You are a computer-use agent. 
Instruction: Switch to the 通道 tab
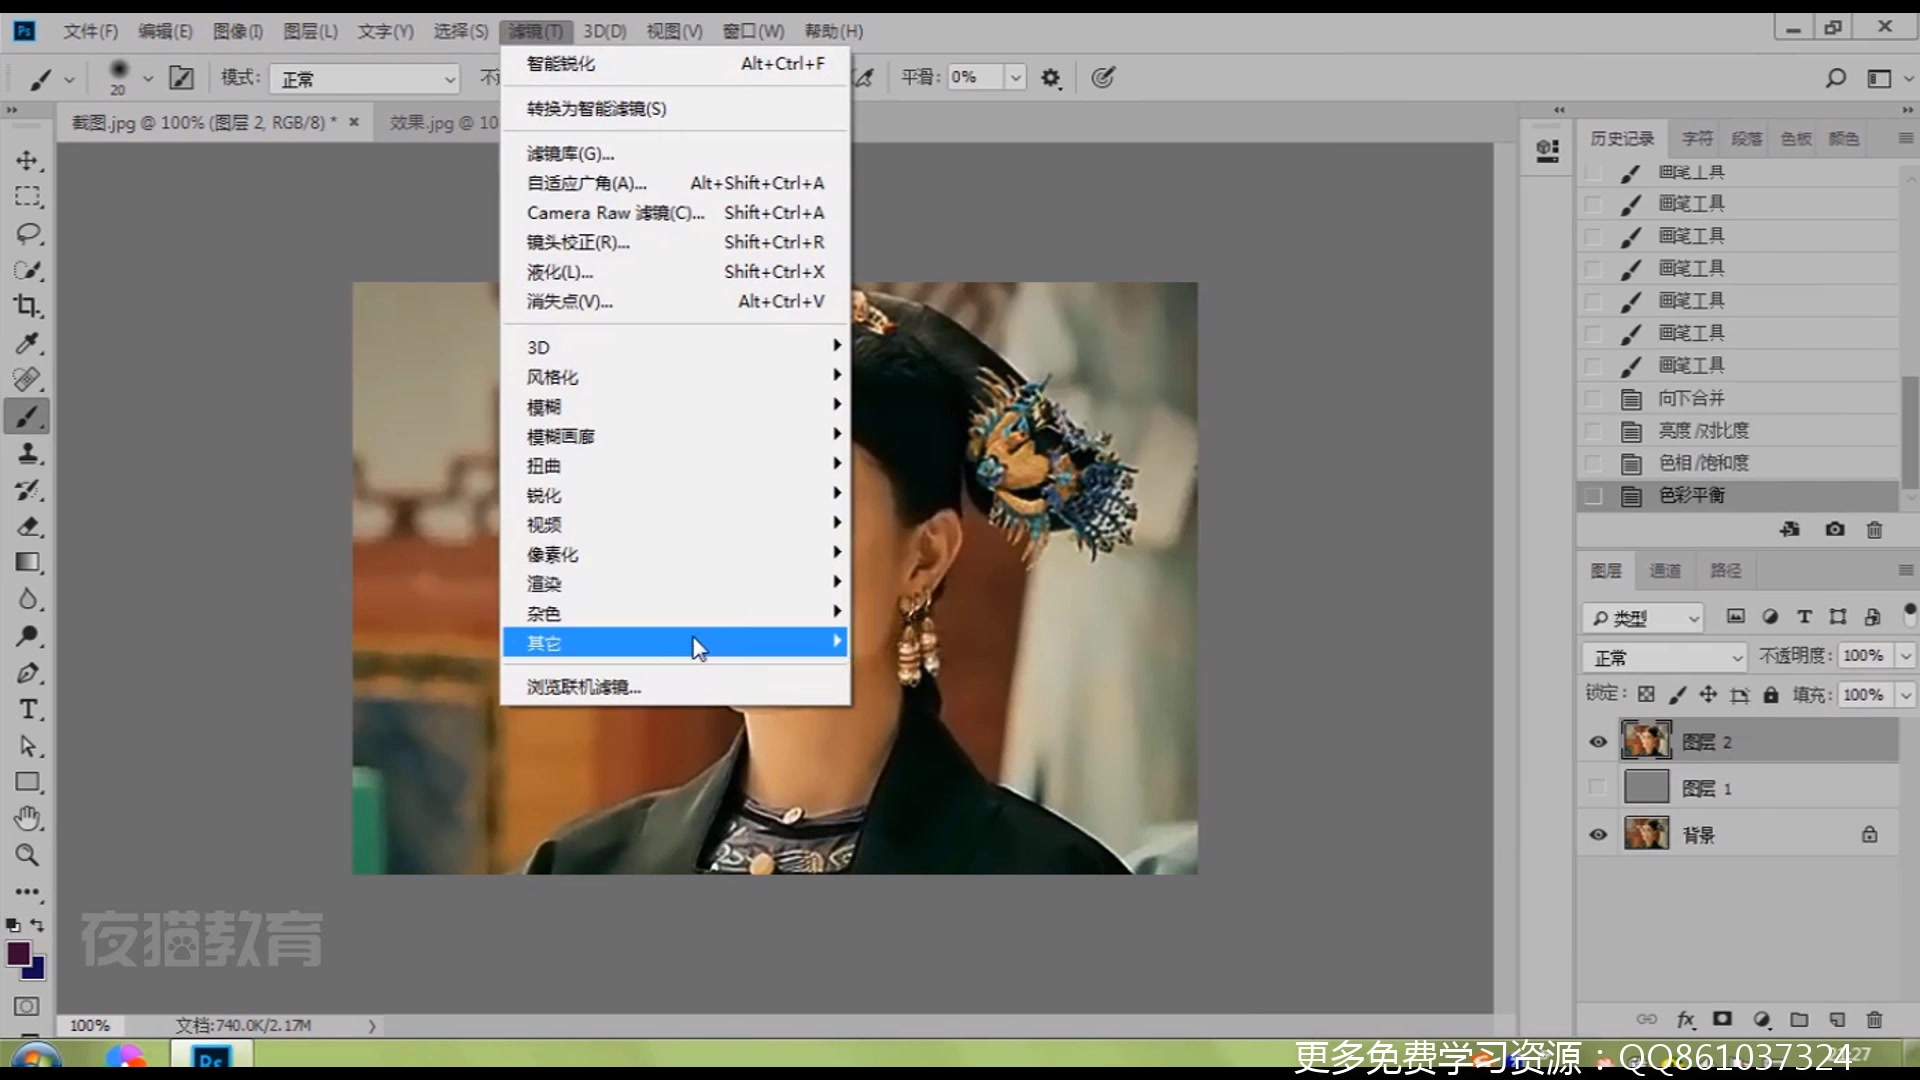(1664, 570)
